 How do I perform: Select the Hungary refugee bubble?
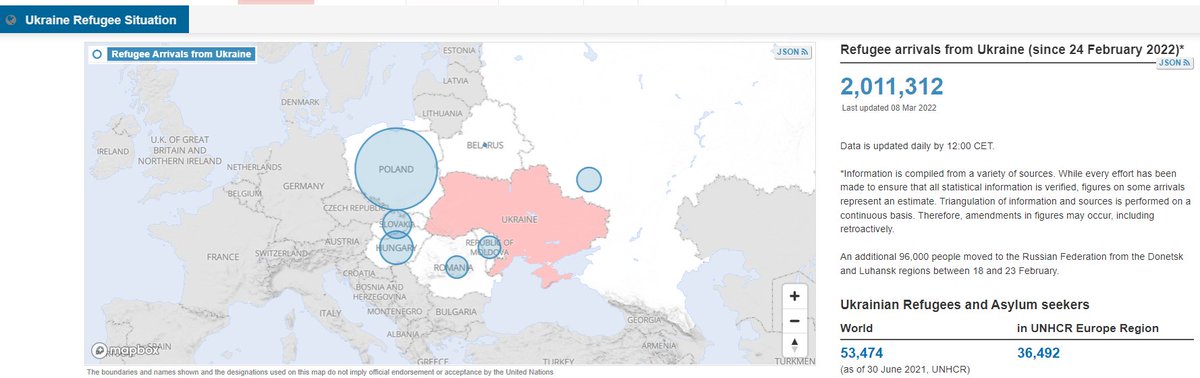(x=395, y=248)
